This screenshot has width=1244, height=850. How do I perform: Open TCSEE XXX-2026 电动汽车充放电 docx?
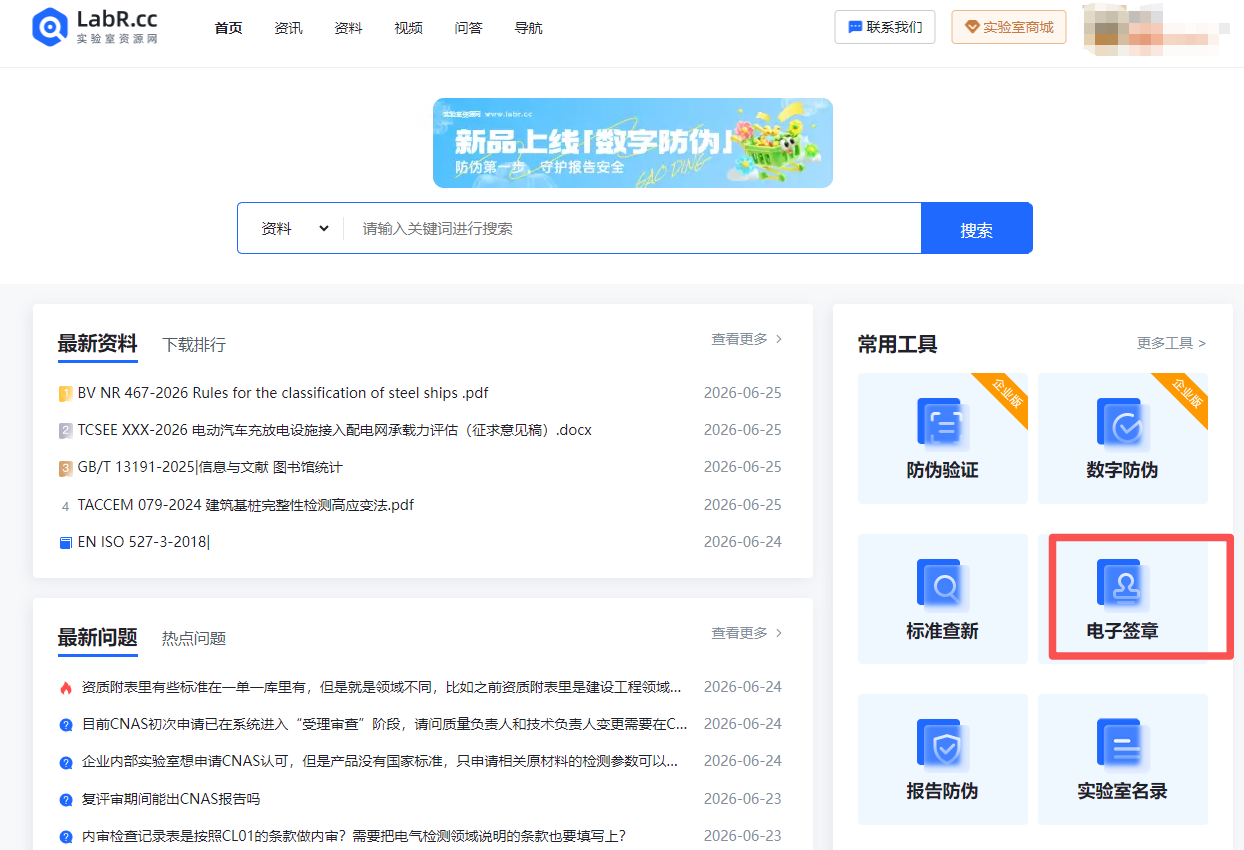[x=335, y=430]
